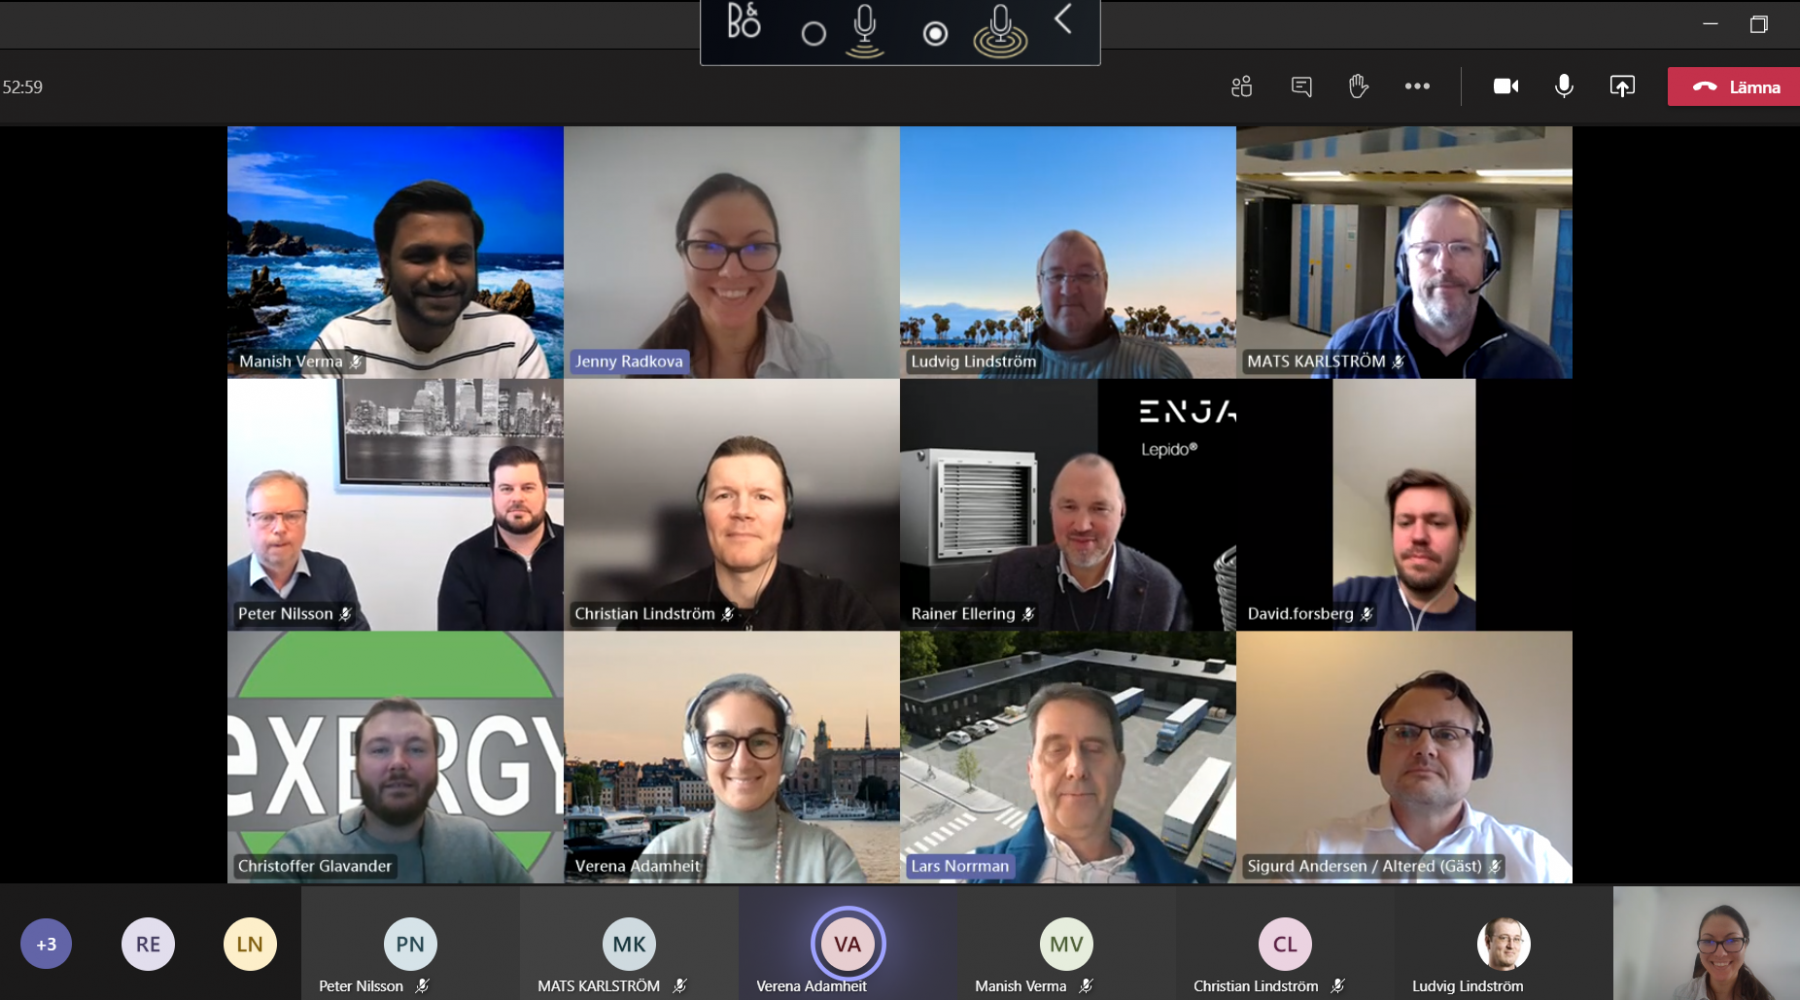Click the Jenny Radkova name label
The width and height of the screenshot is (1800, 1000).
pyautogui.click(x=629, y=362)
